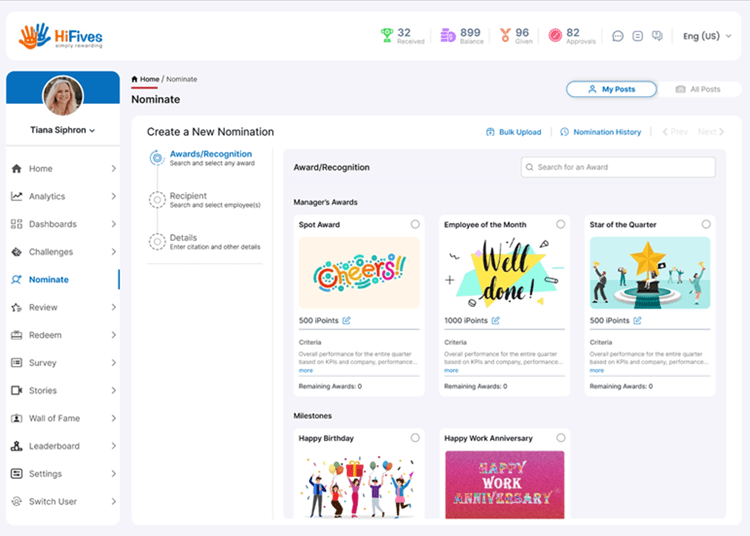Click the Bulk Upload button
Screen dimensions: 750x536
(x=513, y=132)
